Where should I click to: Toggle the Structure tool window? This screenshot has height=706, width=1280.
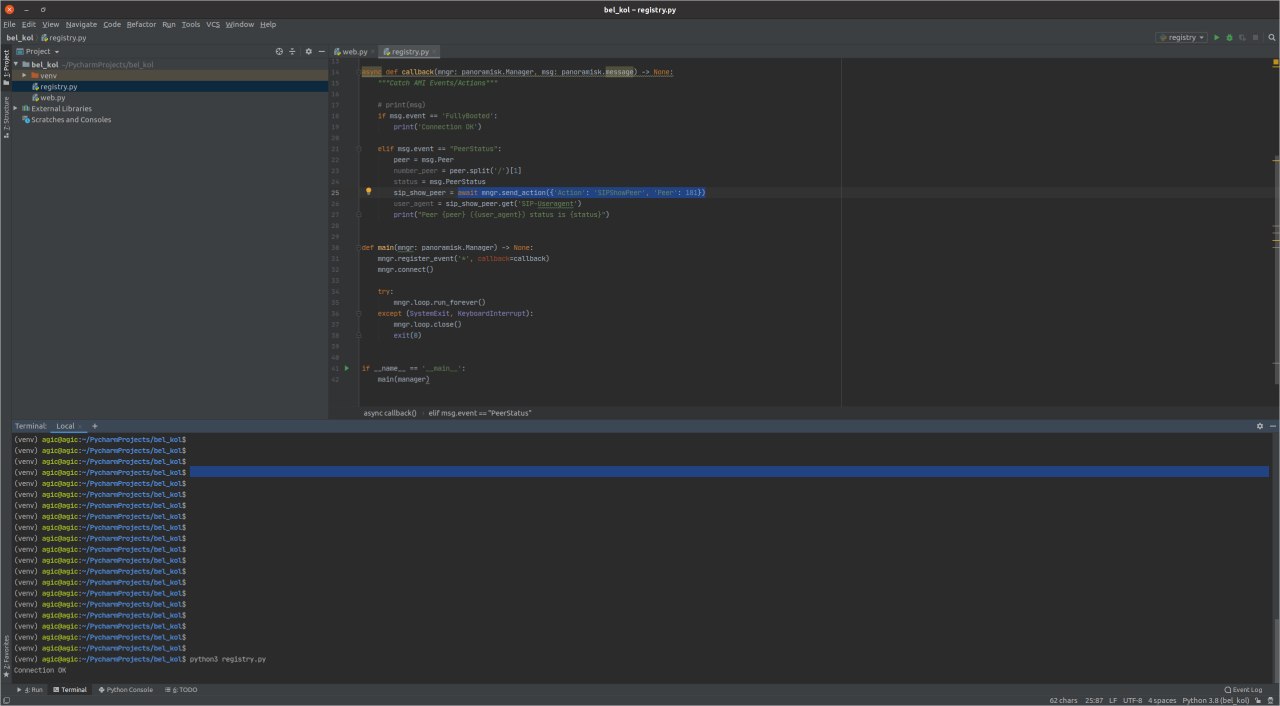tap(5, 117)
